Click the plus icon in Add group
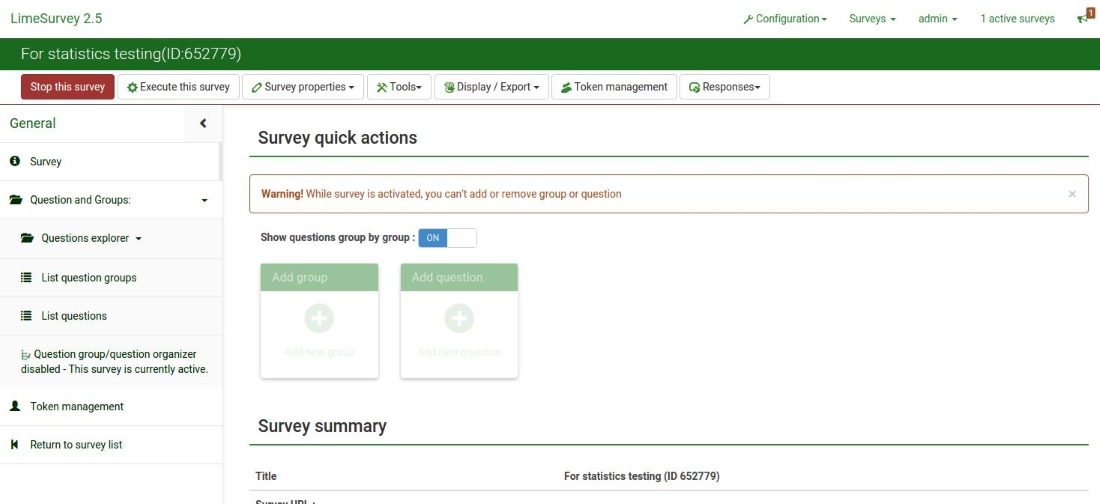Screen dimensions: 1100x504 319,319
